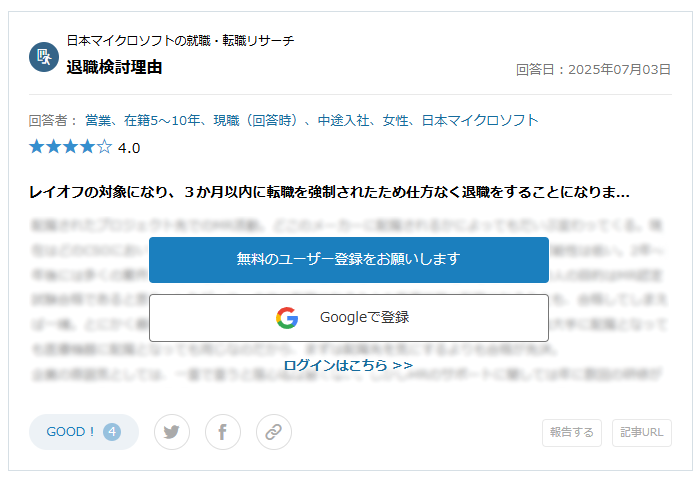
Task: Open 日本マイクロソフト link in respondent info
Action: 480,121
